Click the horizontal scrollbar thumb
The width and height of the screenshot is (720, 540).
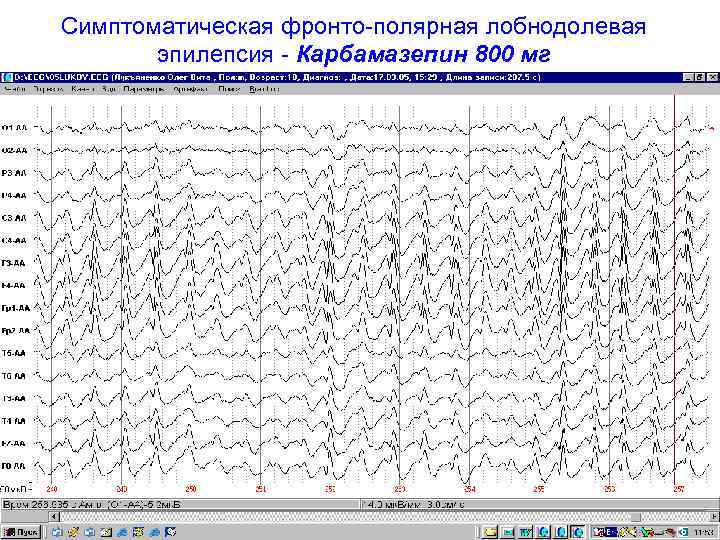636,517
